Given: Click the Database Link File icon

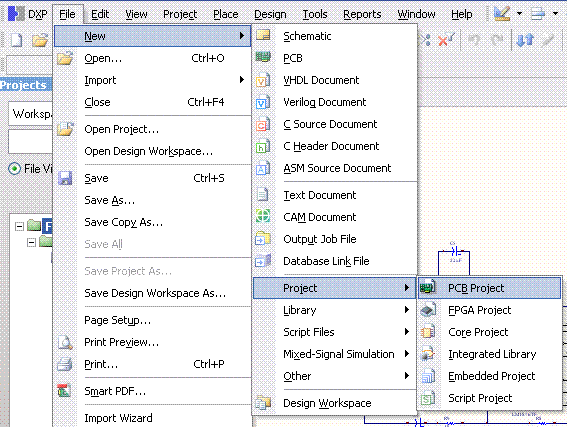Looking at the screenshot, I should [263, 260].
